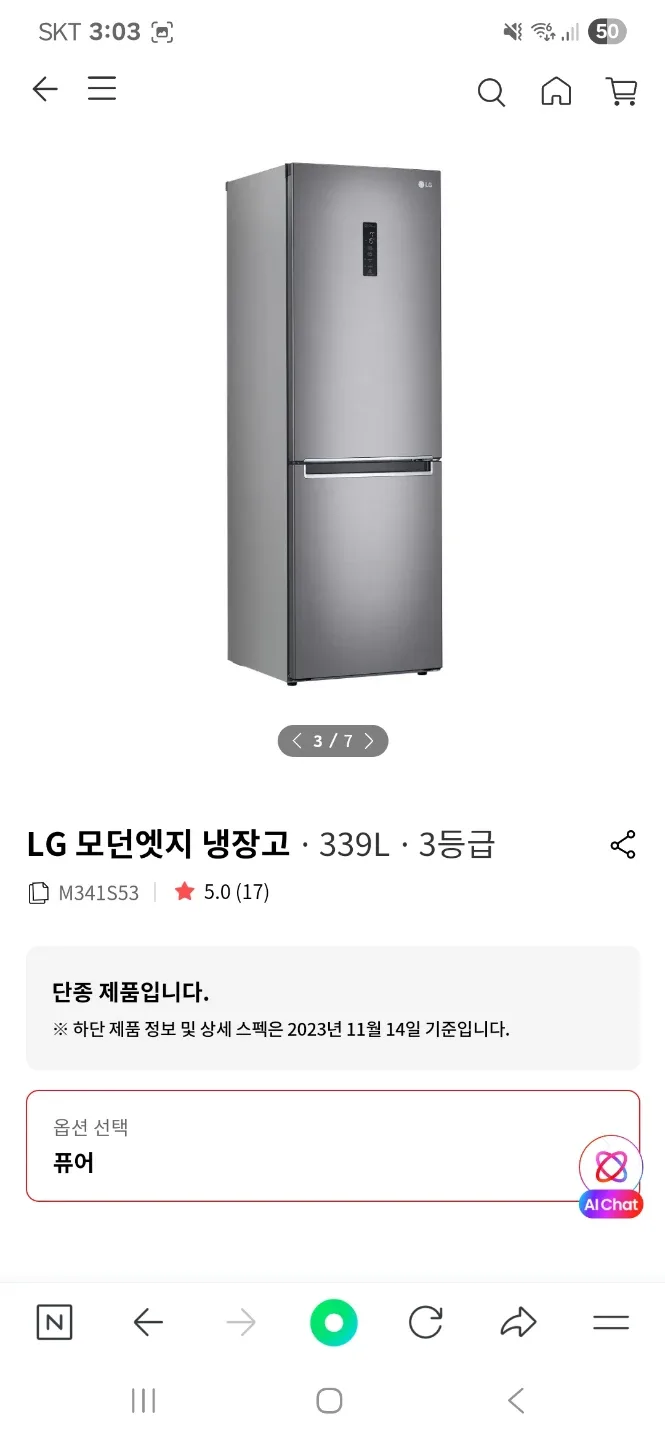Open the shopping cart icon
This screenshot has width=665, height=1440.
point(622,91)
